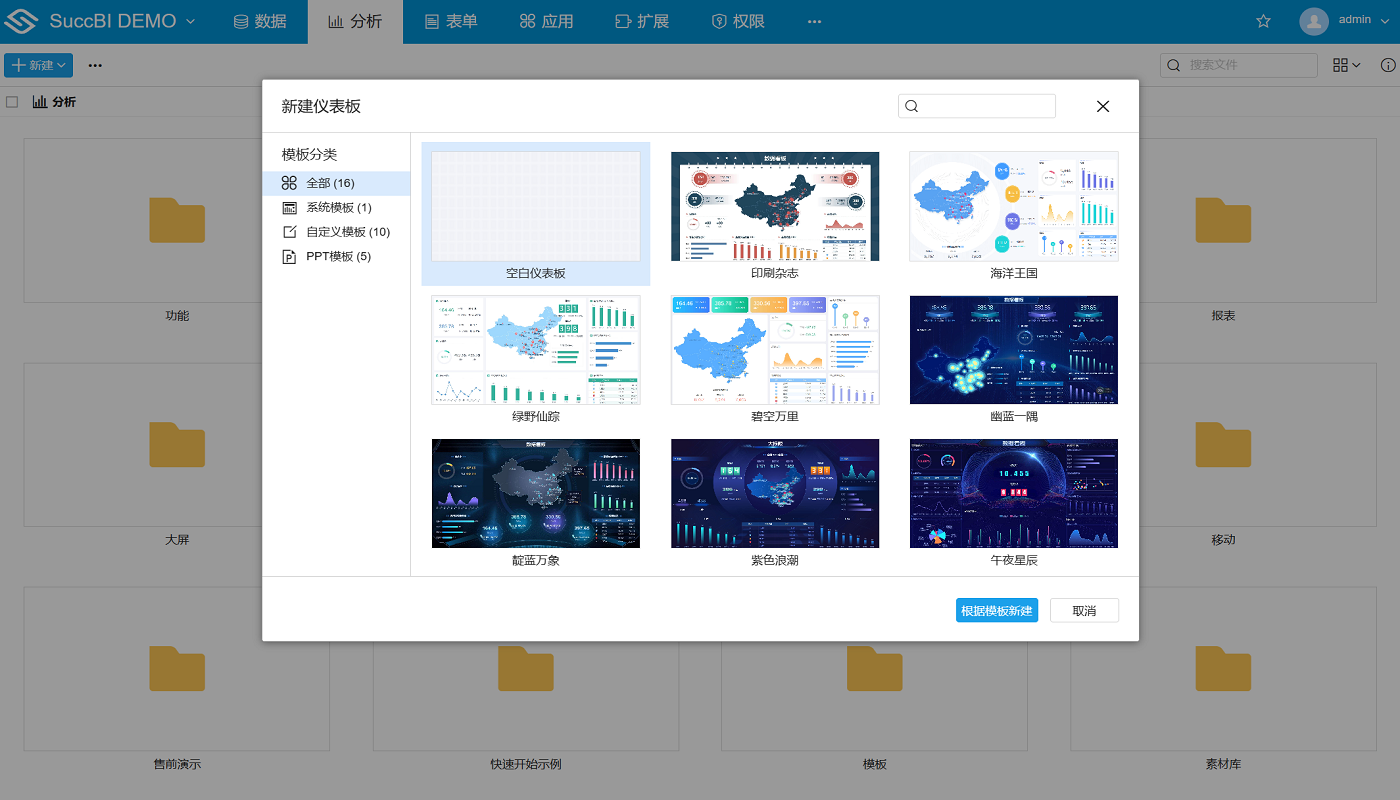Click the favorites star icon
Viewport: 1400px width, 800px height.
click(1263, 21)
